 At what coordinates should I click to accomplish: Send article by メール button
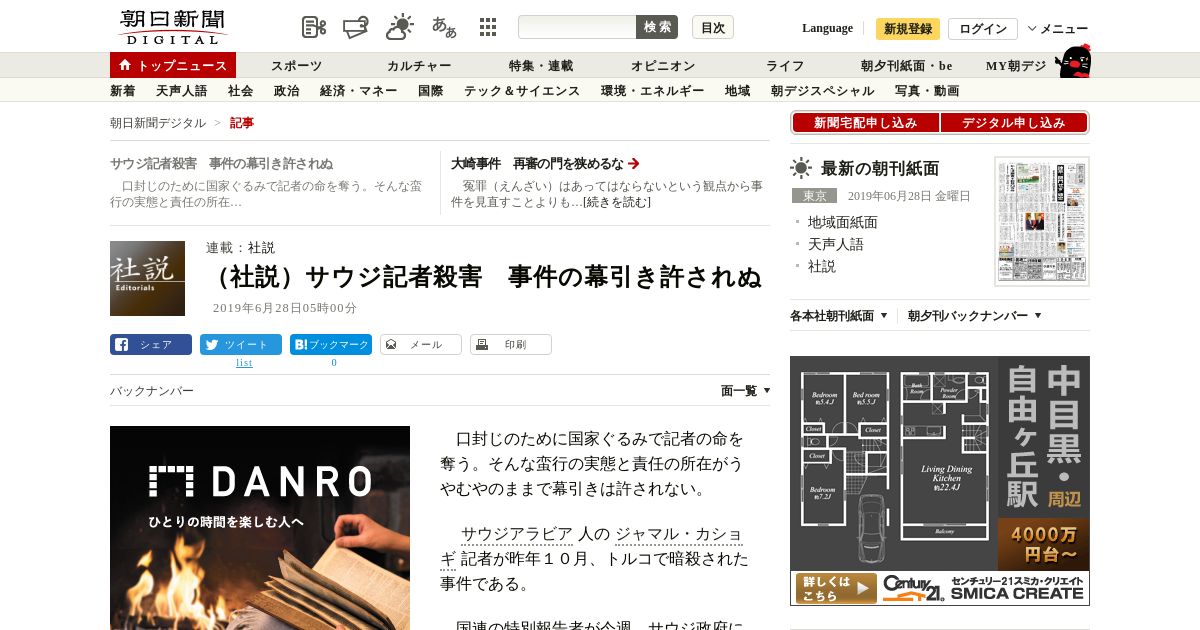click(x=421, y=345)
